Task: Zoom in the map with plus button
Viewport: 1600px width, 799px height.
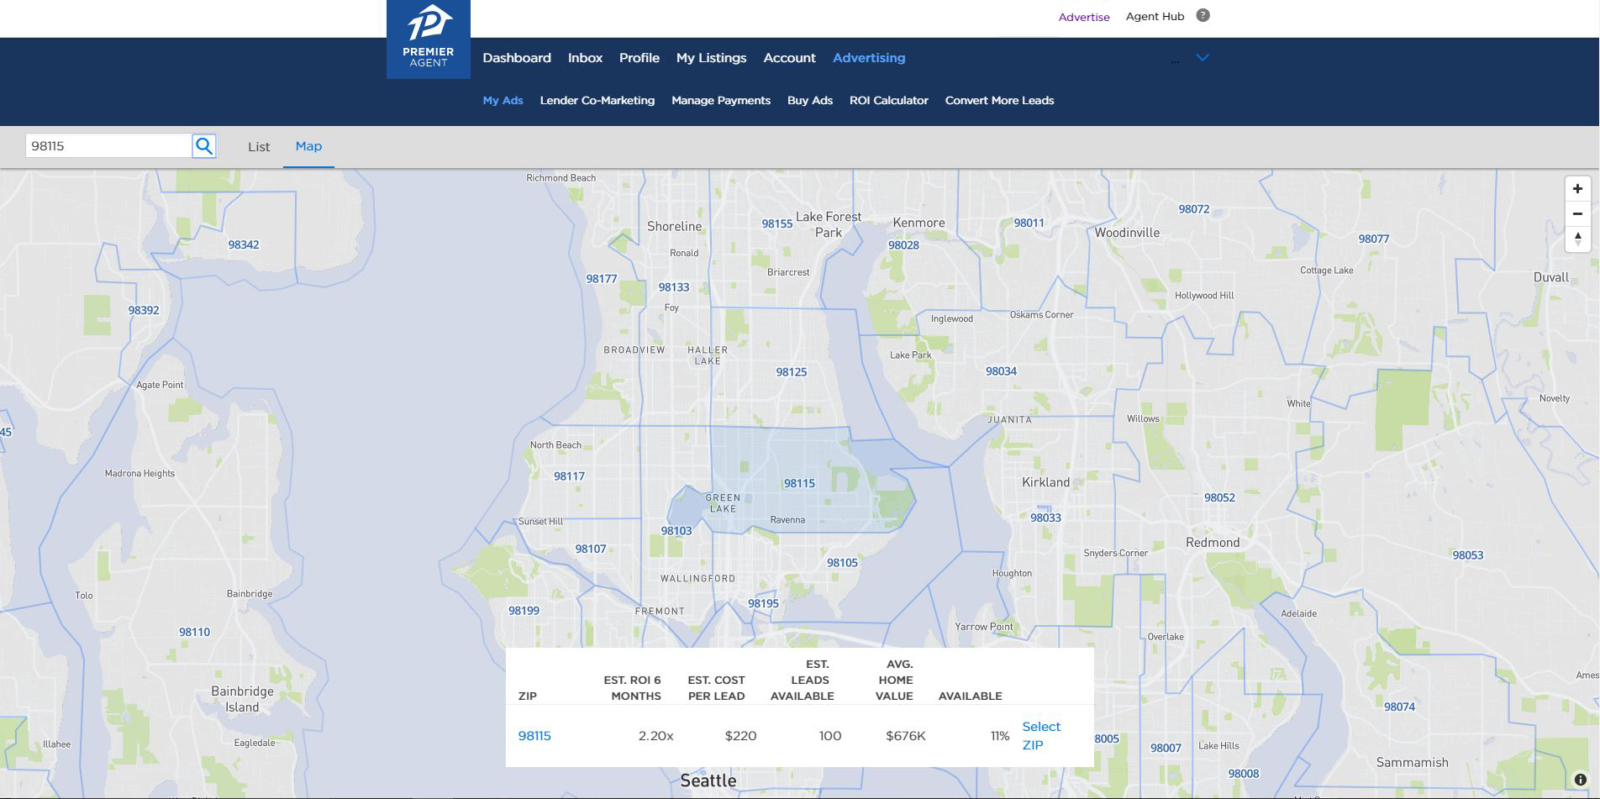Action: (1578, 189)
